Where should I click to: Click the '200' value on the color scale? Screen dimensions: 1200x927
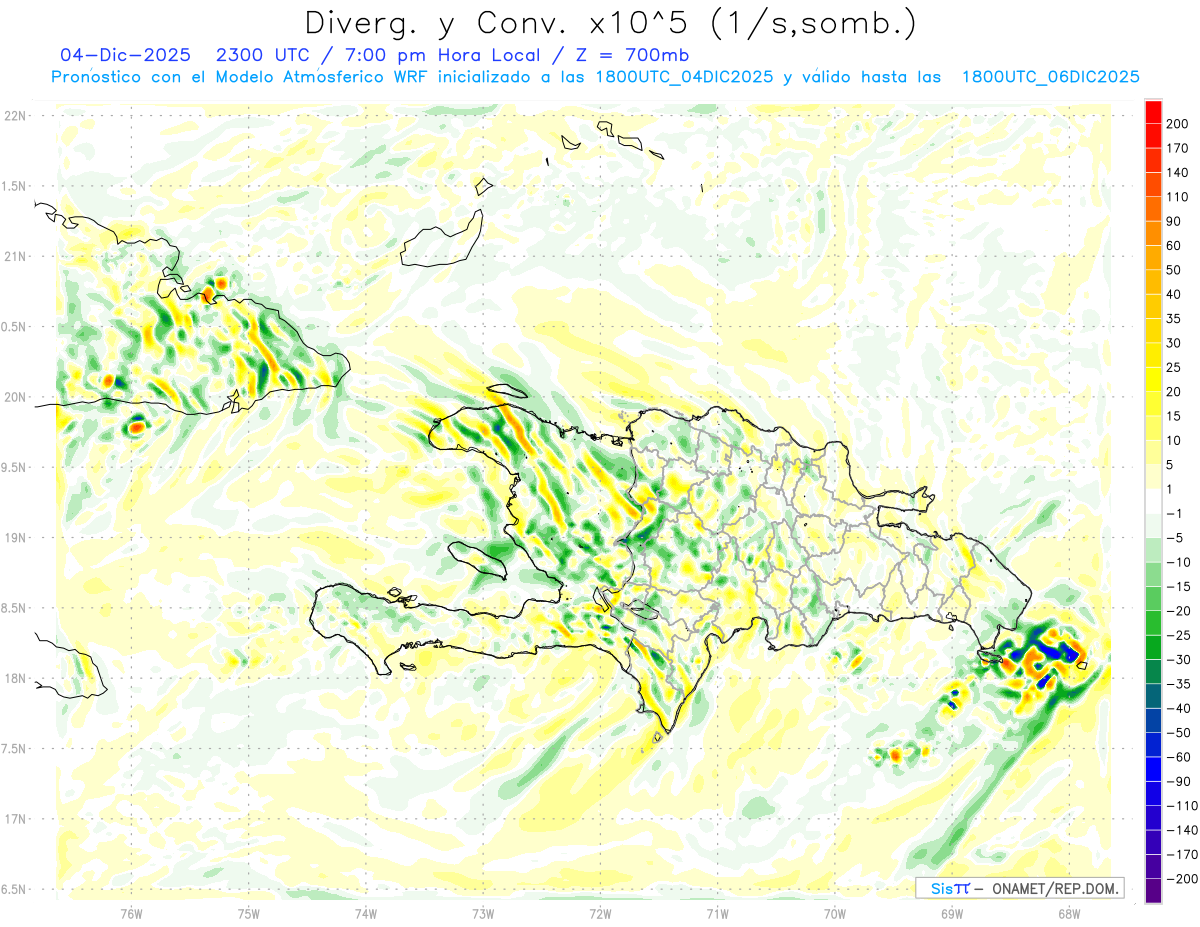1179,124
